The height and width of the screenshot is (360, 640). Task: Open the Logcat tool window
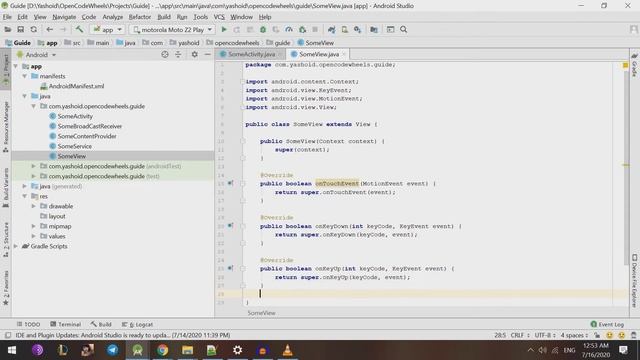[x=138, y=324]
